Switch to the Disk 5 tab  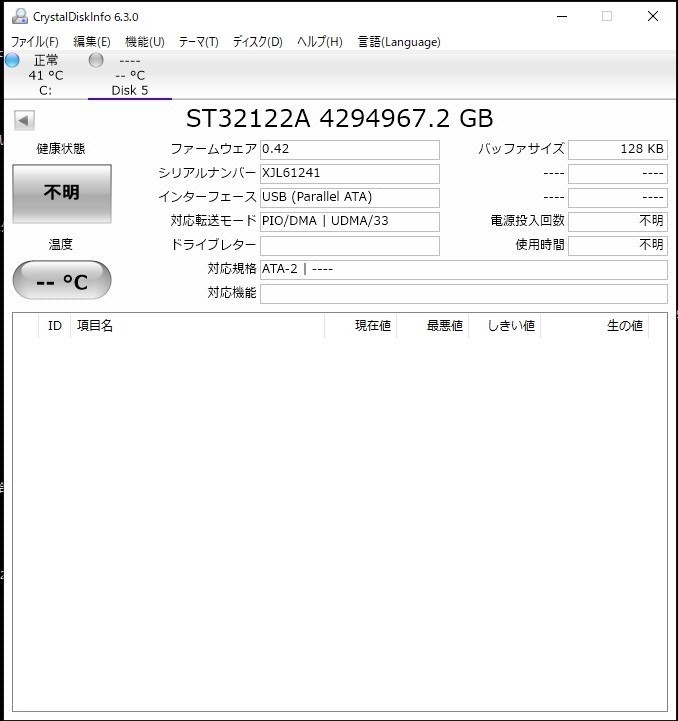[x=130, y=75]
